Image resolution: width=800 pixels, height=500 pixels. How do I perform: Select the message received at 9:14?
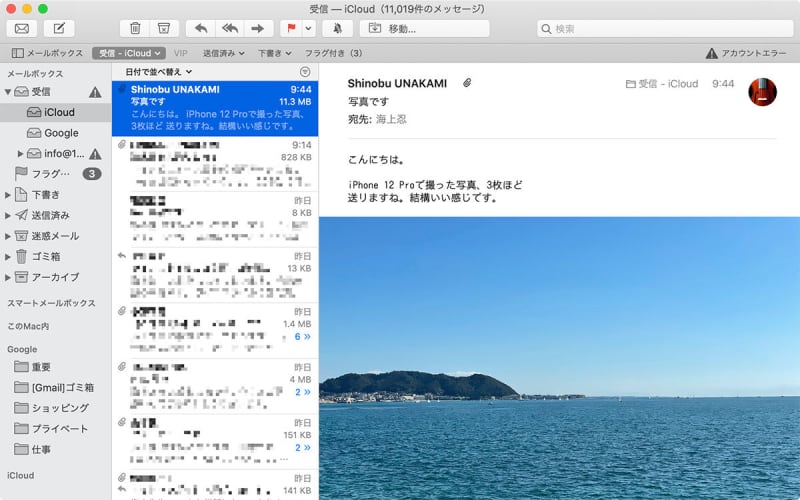click(215, 164)
